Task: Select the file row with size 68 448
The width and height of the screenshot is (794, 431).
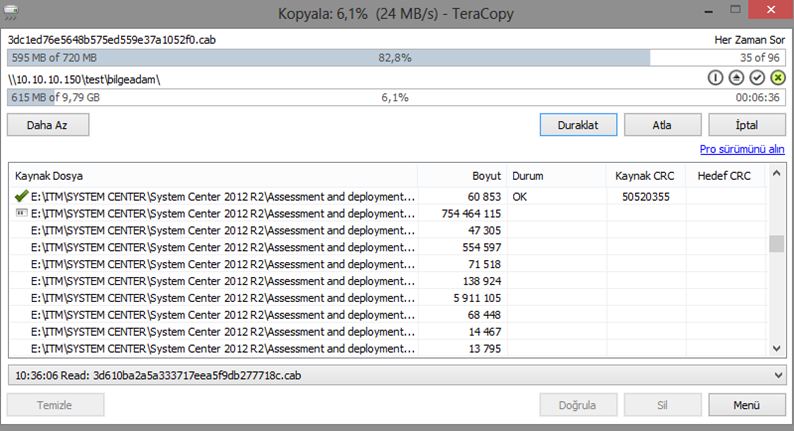Action: point(387,315)
